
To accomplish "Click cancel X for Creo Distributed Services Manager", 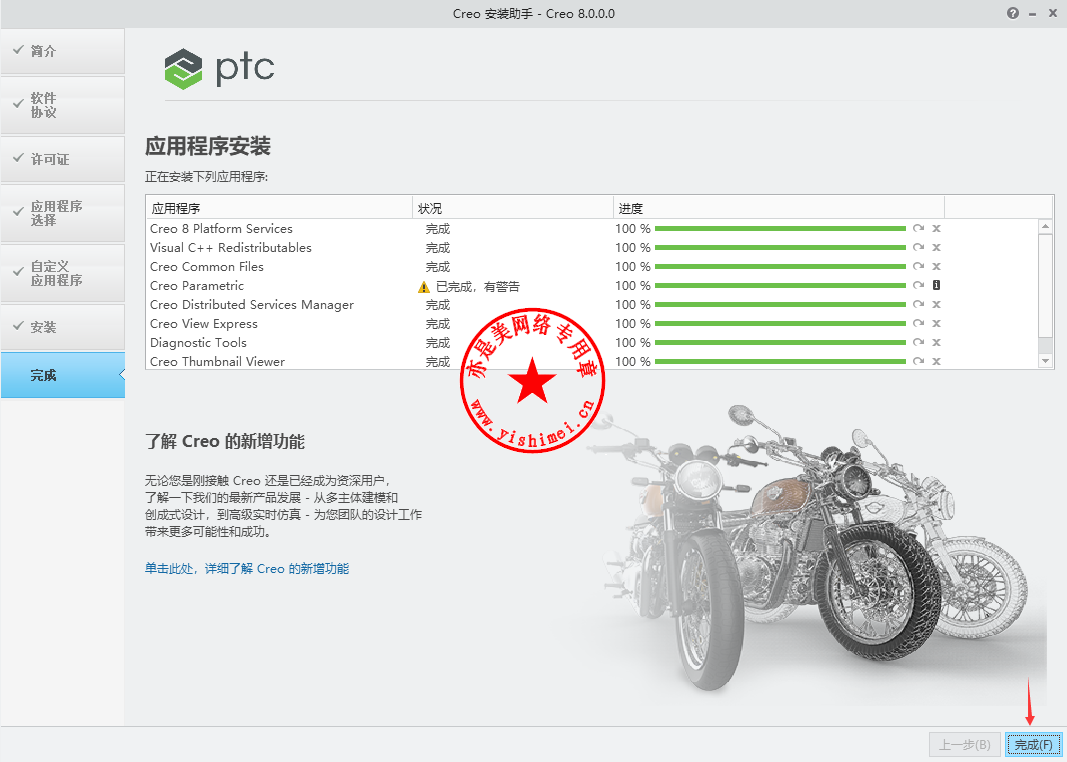I will coord(936,305).
